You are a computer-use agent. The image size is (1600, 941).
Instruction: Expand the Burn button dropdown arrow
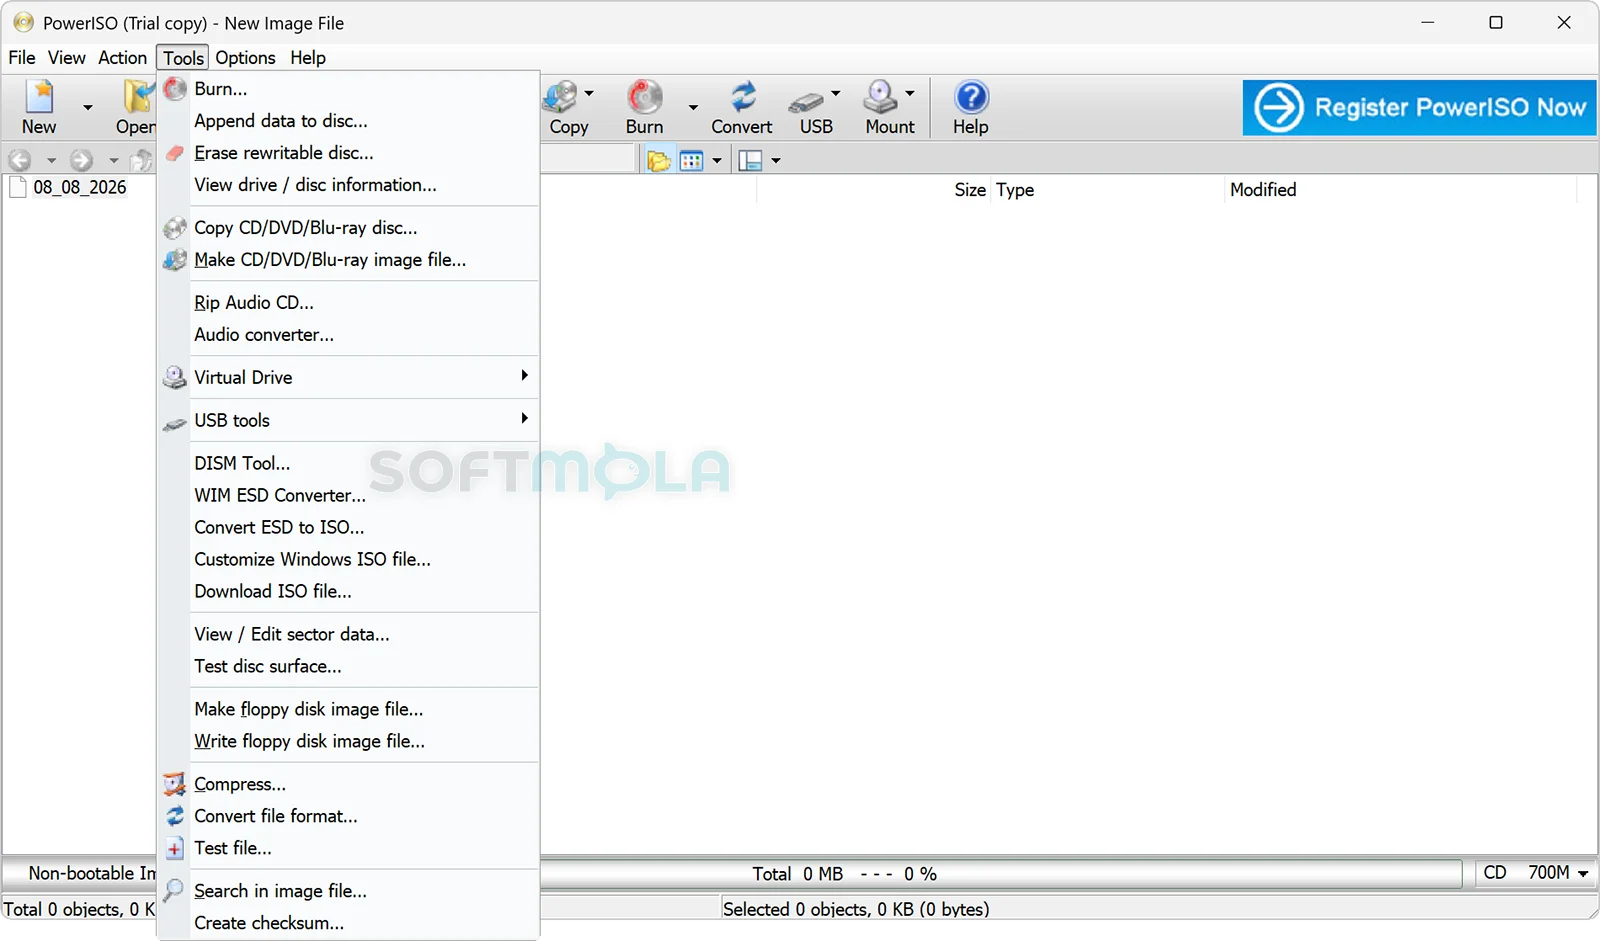[693, 107]
